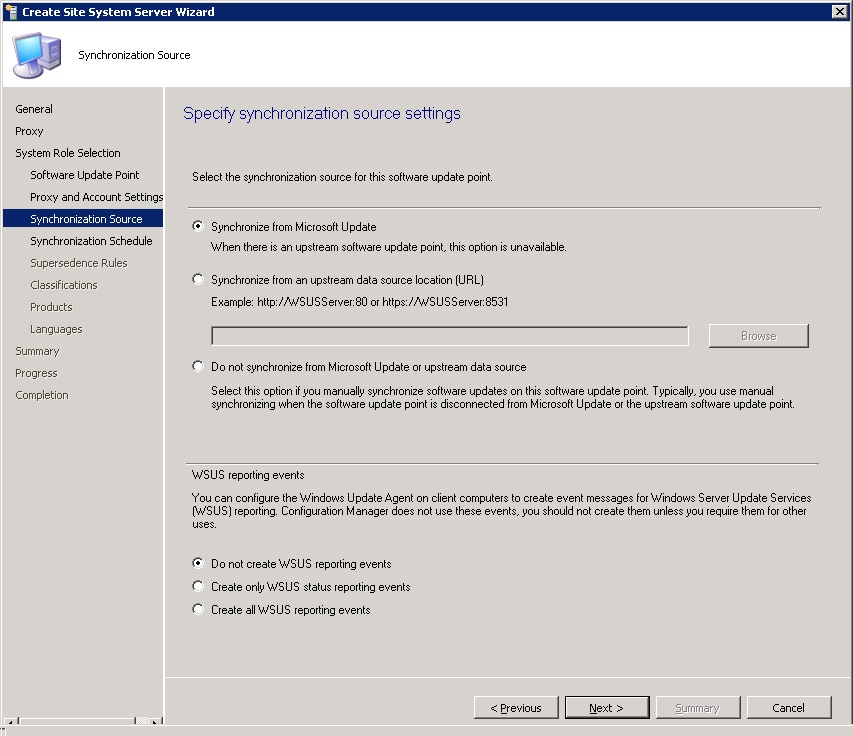The height and width of the screenshot is (736, 853).
Task: Cancel the wizard
Action: pos(788,708)
